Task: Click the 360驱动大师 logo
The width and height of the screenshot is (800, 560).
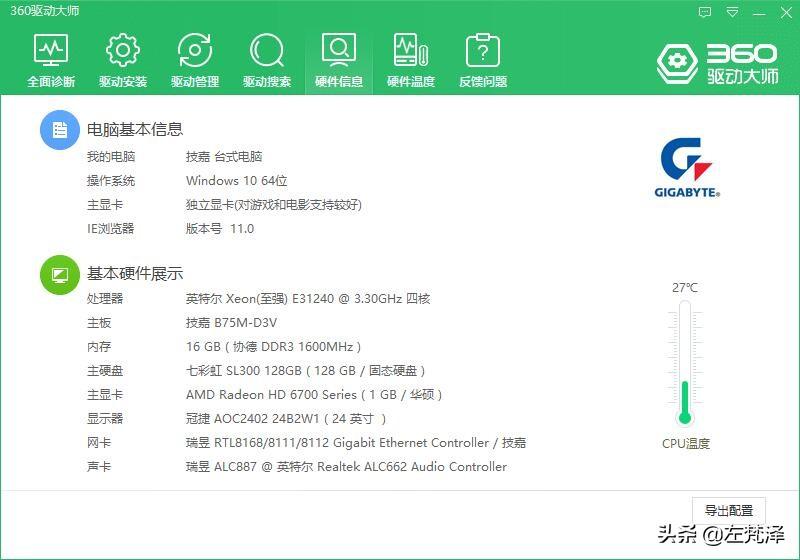Action: point(717,64)
